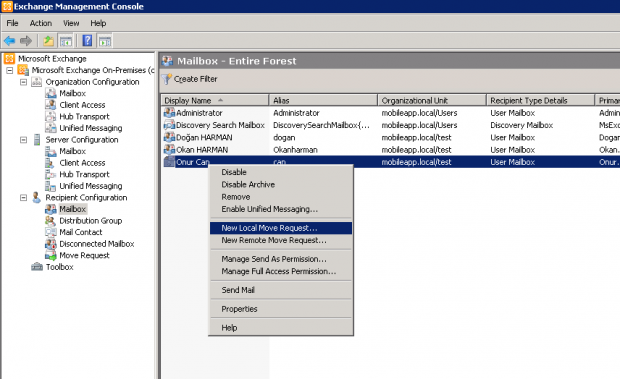Click Administrator's 'mobileapp.local/Users' cell
620x379 pixels.
[419, 113]
